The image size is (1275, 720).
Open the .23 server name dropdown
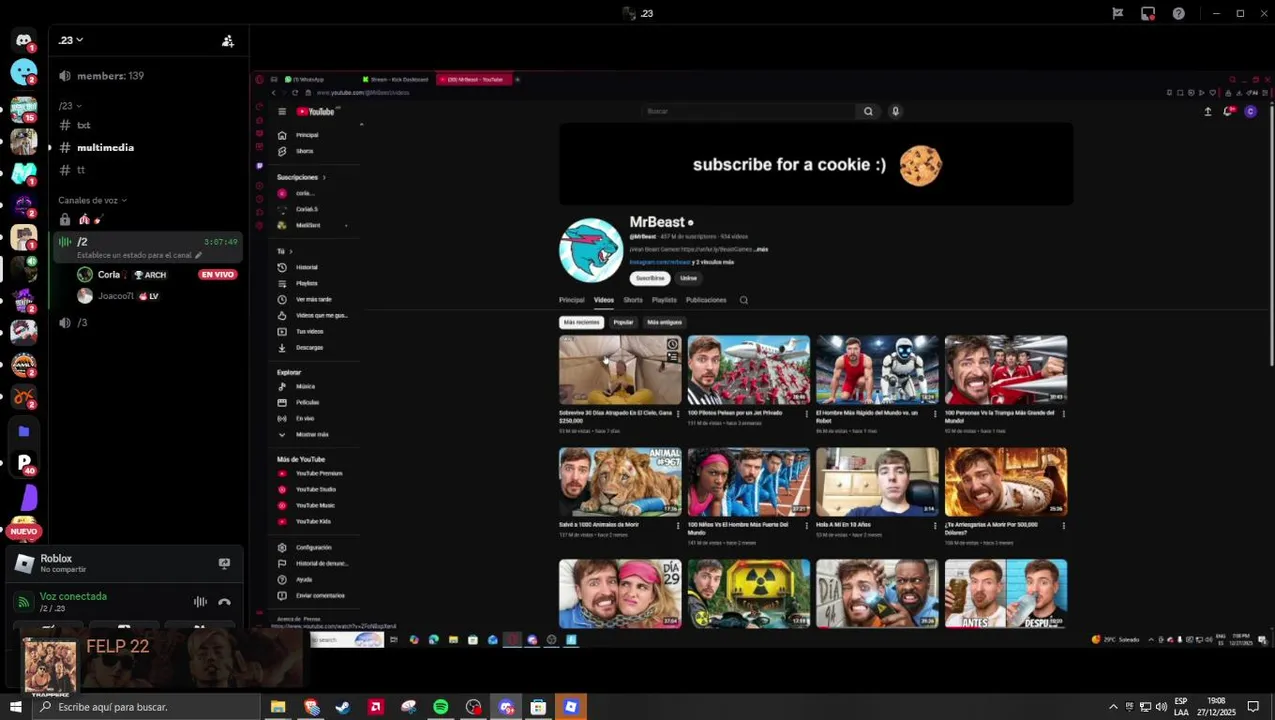click(x=70, y=40)
